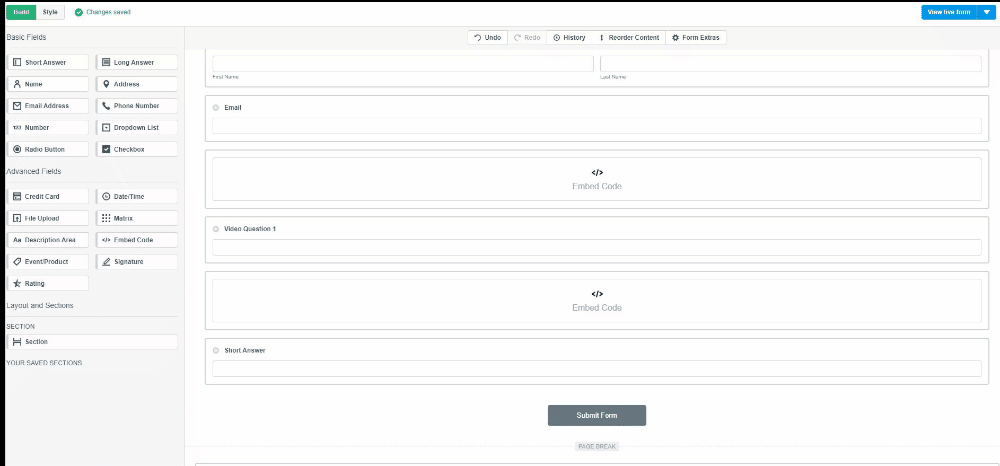Click the Submit Form button

[597, 415]
